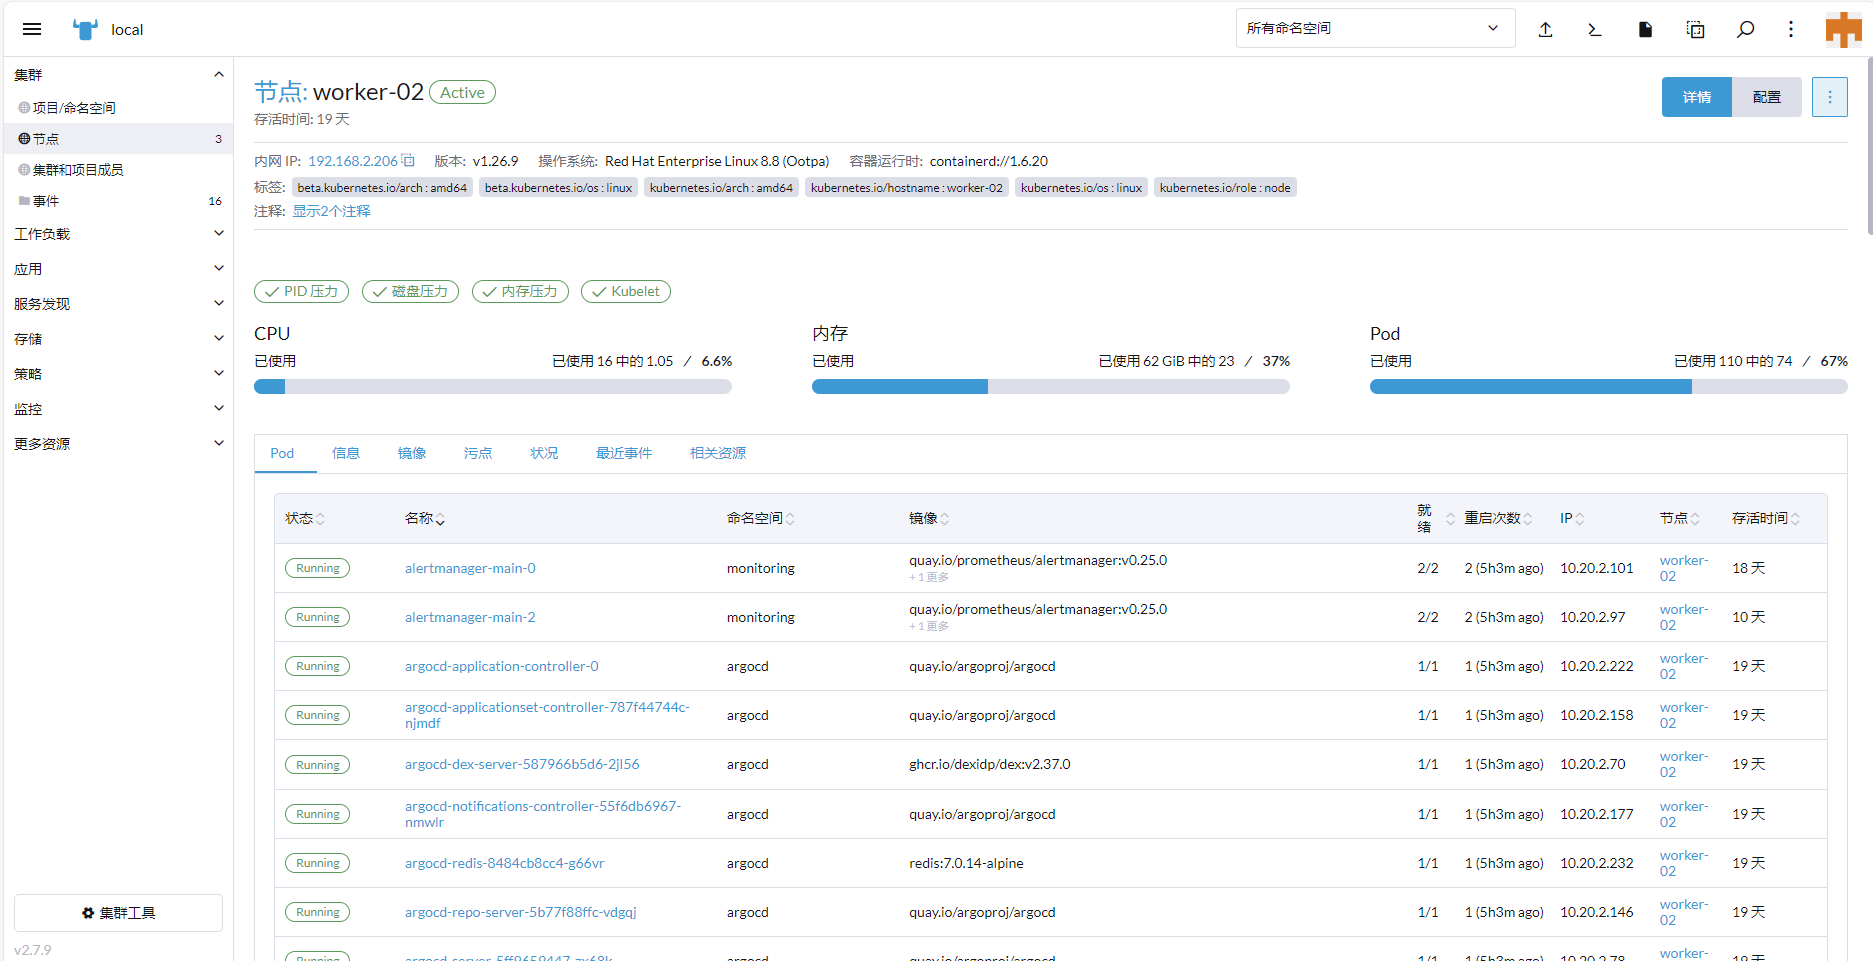This screenshot has height=961, width=1873.
Task: Open node actions three-dot button
Action: coord(1829,97)
